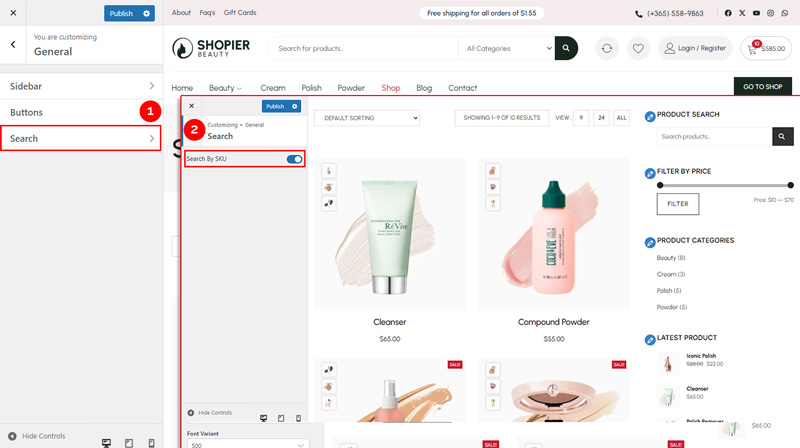Click the Search for products input field
The image size is (800, 448).
pos(363,48)
